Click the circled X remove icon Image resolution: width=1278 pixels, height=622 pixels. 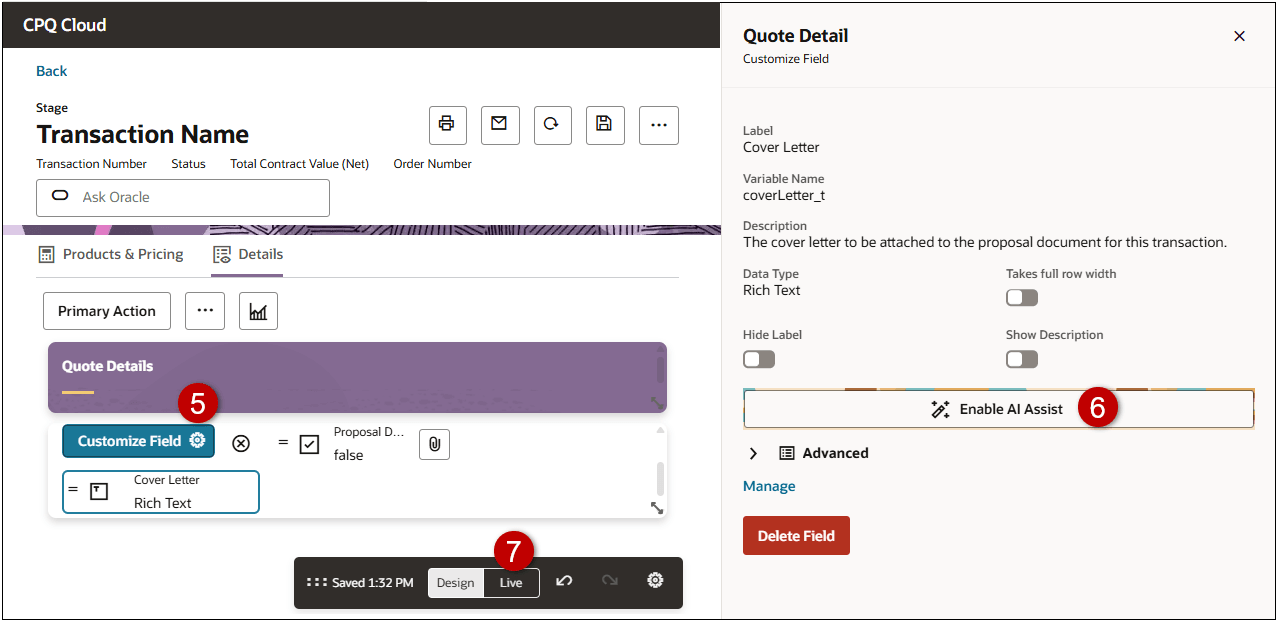[x=241, y=443]
